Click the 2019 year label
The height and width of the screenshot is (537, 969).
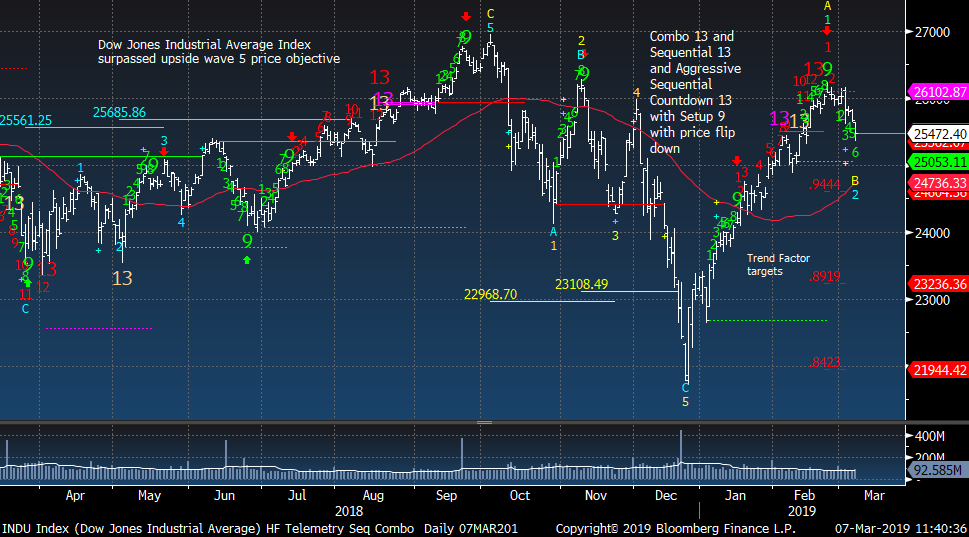(802, 512)
